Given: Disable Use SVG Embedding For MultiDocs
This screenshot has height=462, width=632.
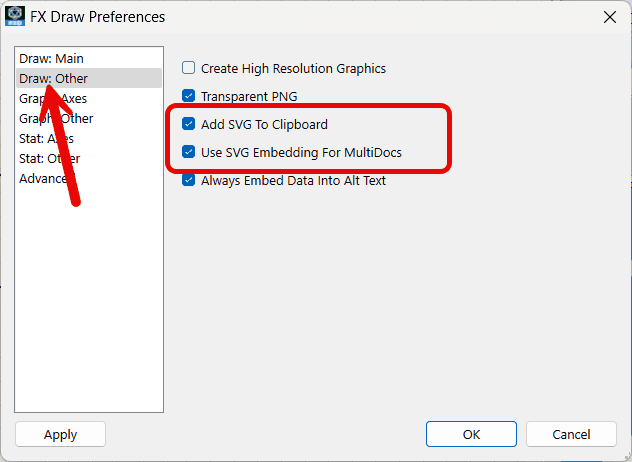Looking at the screenshot, I should tap(188, 152).
